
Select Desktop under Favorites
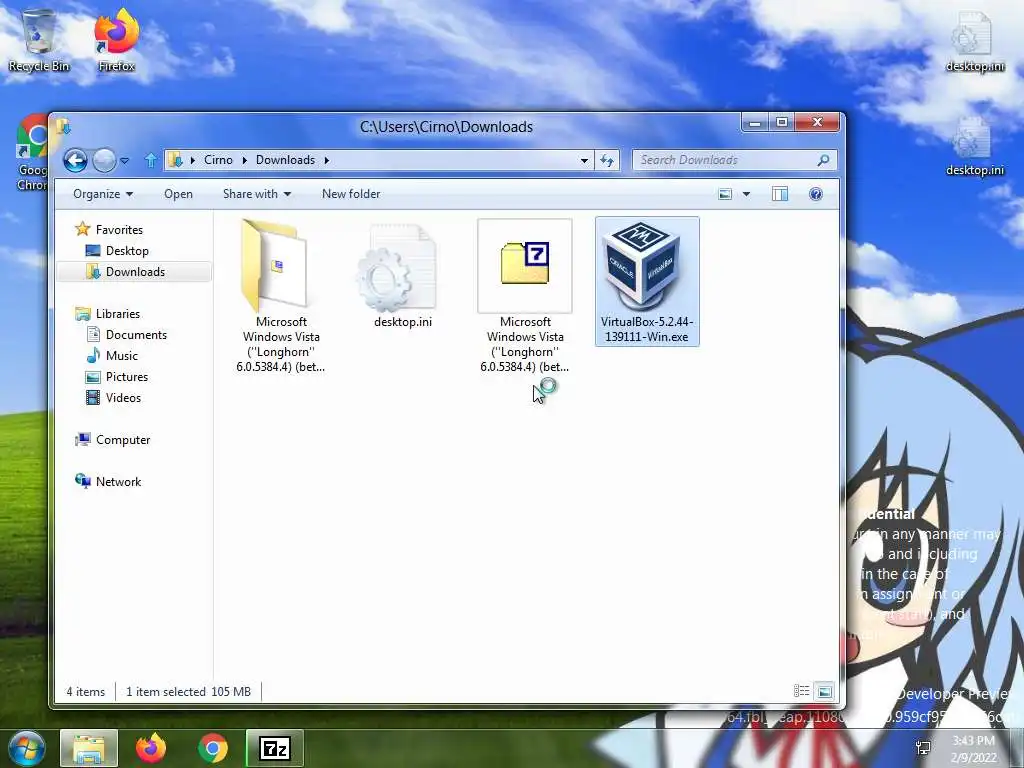(x=118, y=251)
